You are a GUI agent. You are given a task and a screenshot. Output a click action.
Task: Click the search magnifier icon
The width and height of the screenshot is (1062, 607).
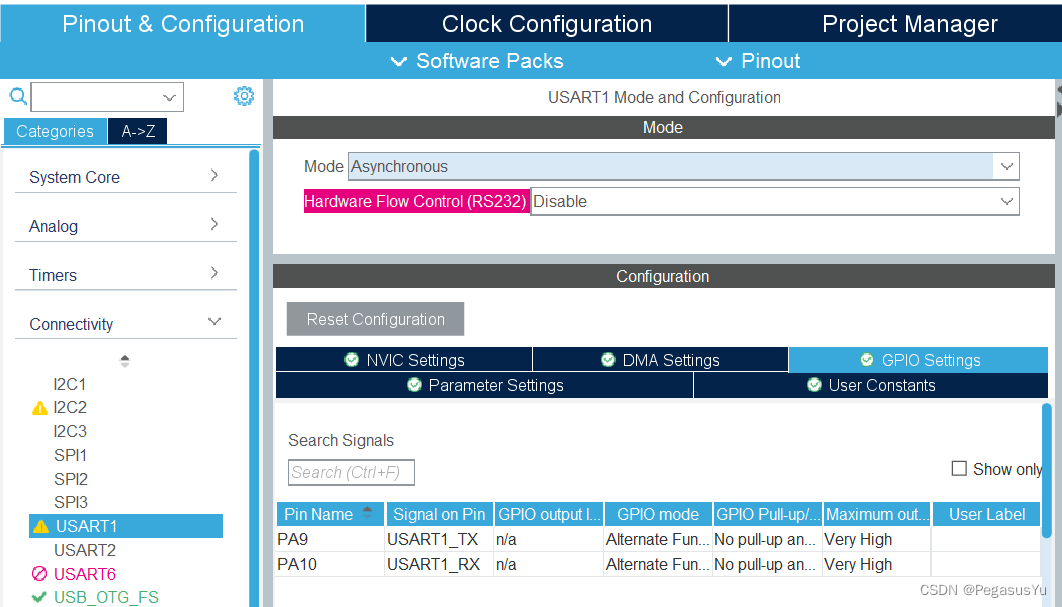[x=18, y=96]
